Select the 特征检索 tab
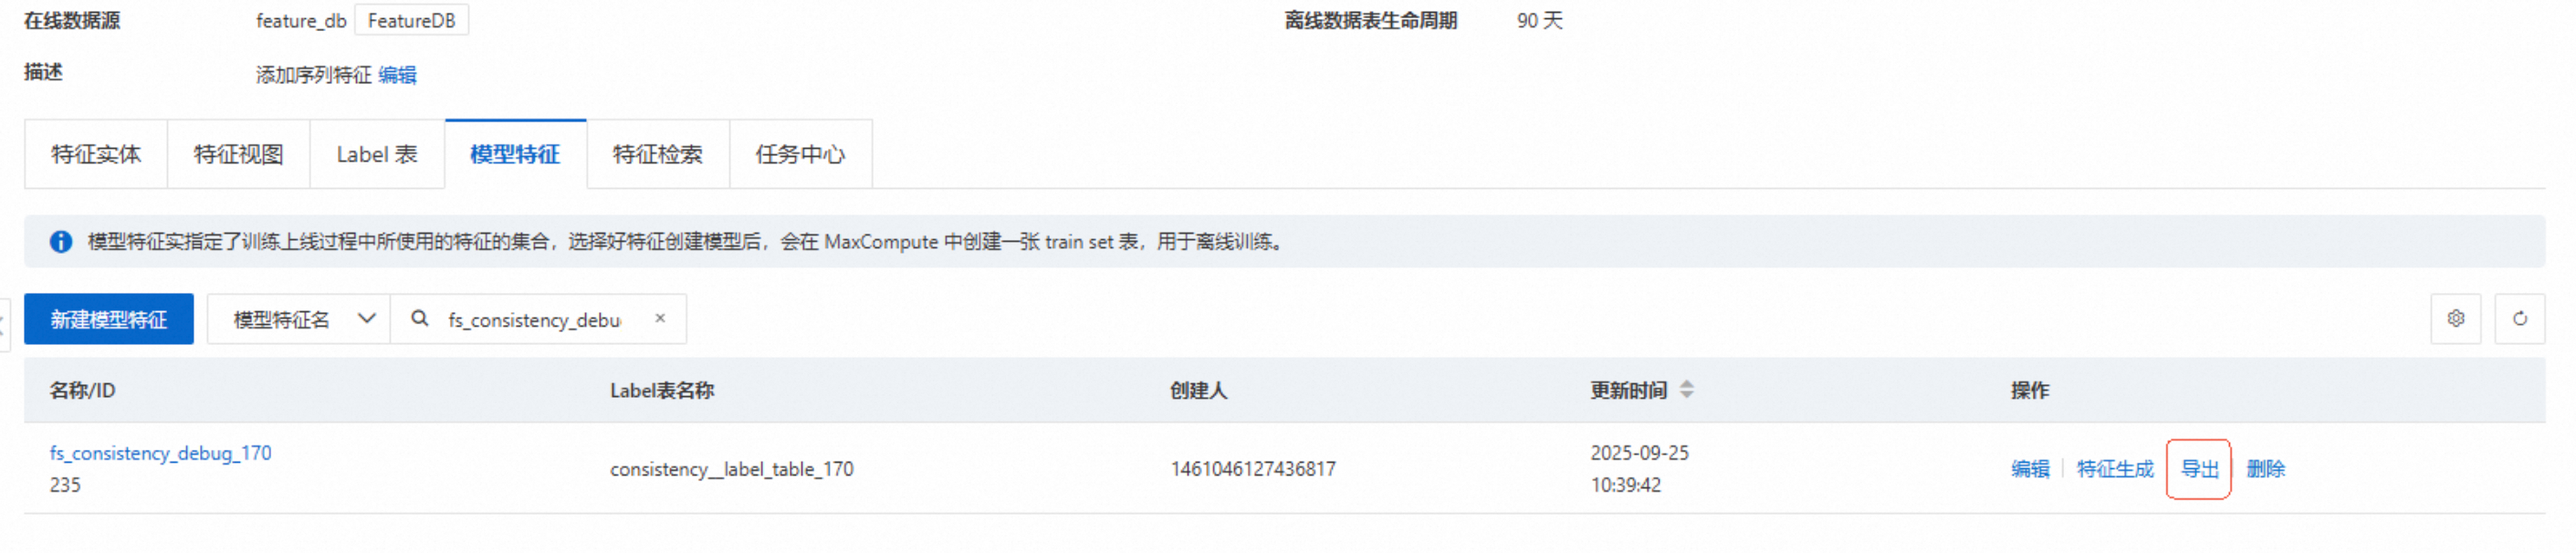The width and height of the screenshot is (2576, 553). [x=658, y=154]
